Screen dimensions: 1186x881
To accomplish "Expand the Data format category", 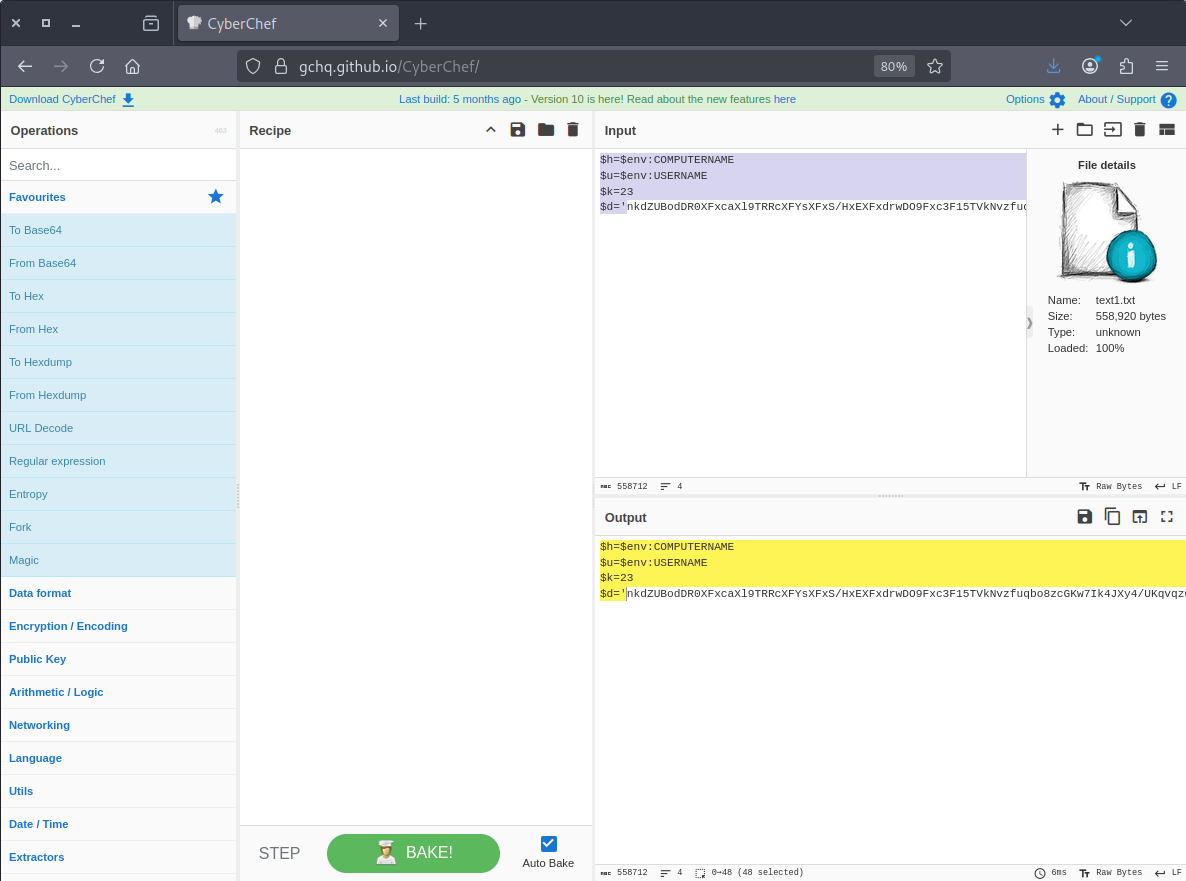I will coord(40,593).
